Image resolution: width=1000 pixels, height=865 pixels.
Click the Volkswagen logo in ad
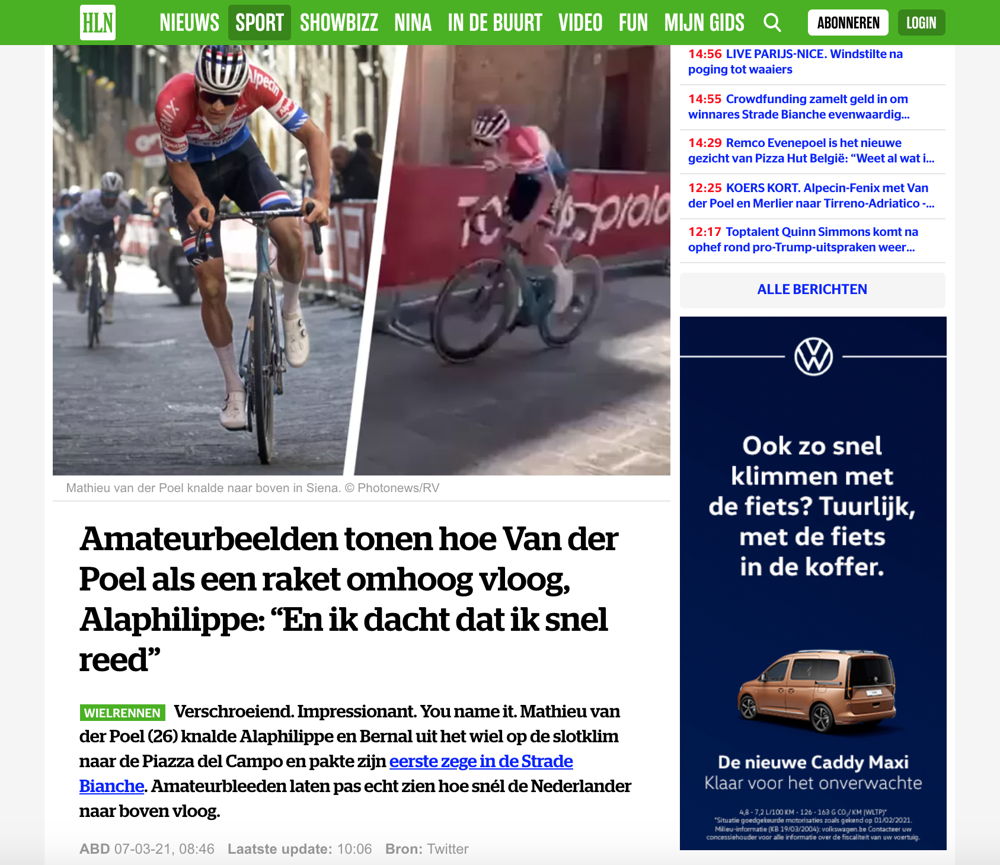click(813, 357)
